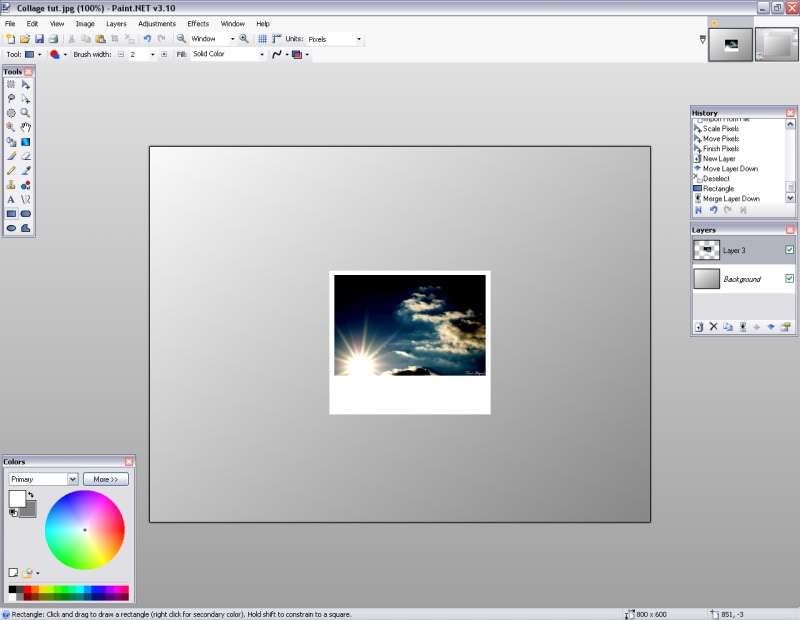
Task: Click the New file toolbar icon
Action: pyautogui.click(x=10, y=39)
